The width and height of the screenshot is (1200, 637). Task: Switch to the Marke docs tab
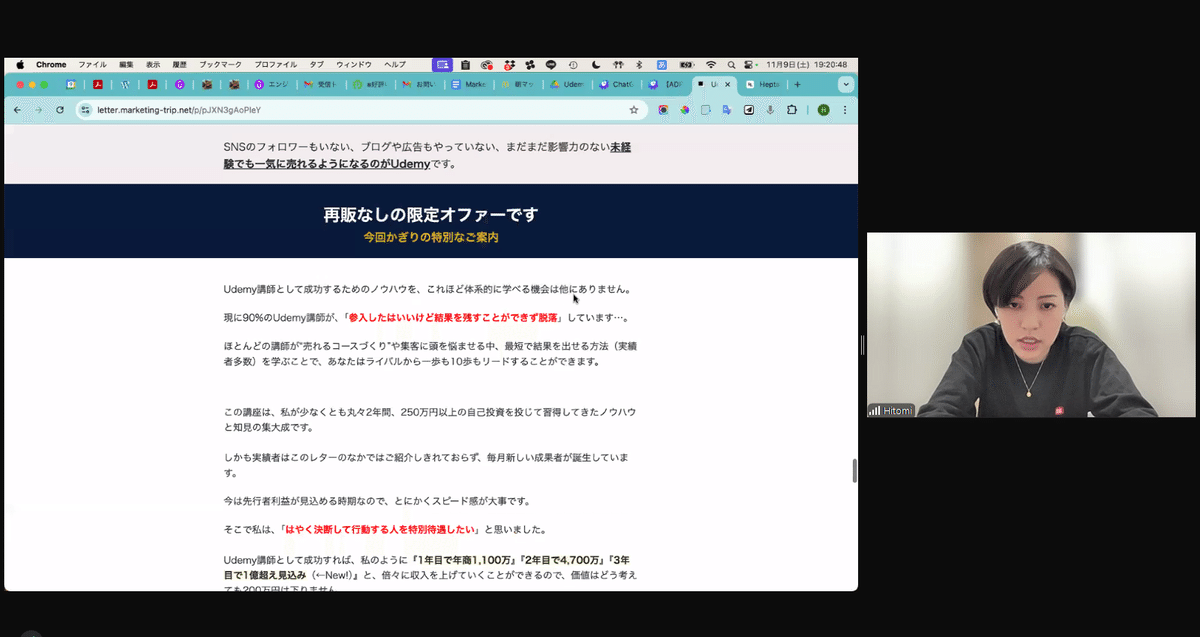(x=469, y=85)
